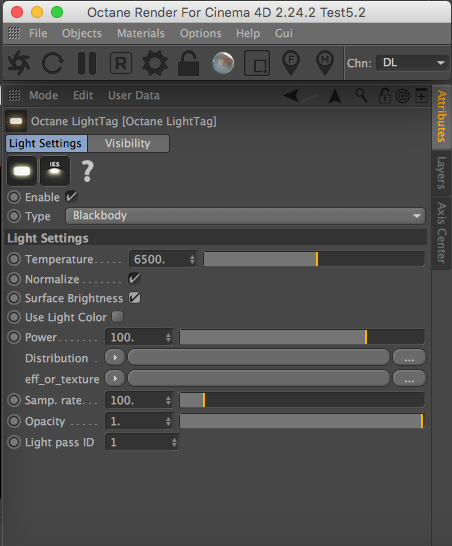Screen dimensions: 452x546
Task: Click the Power stepper arrows
Action: click(169, 337)
